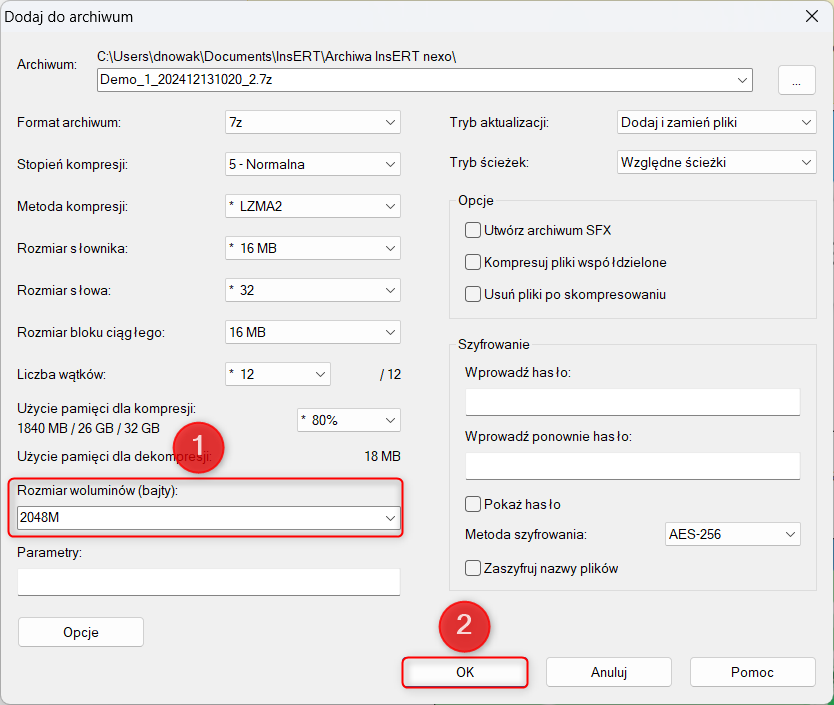Click the '/ 12' thread count text
Viewport: 834px width, 705px height.
click(x=390, y=375)
